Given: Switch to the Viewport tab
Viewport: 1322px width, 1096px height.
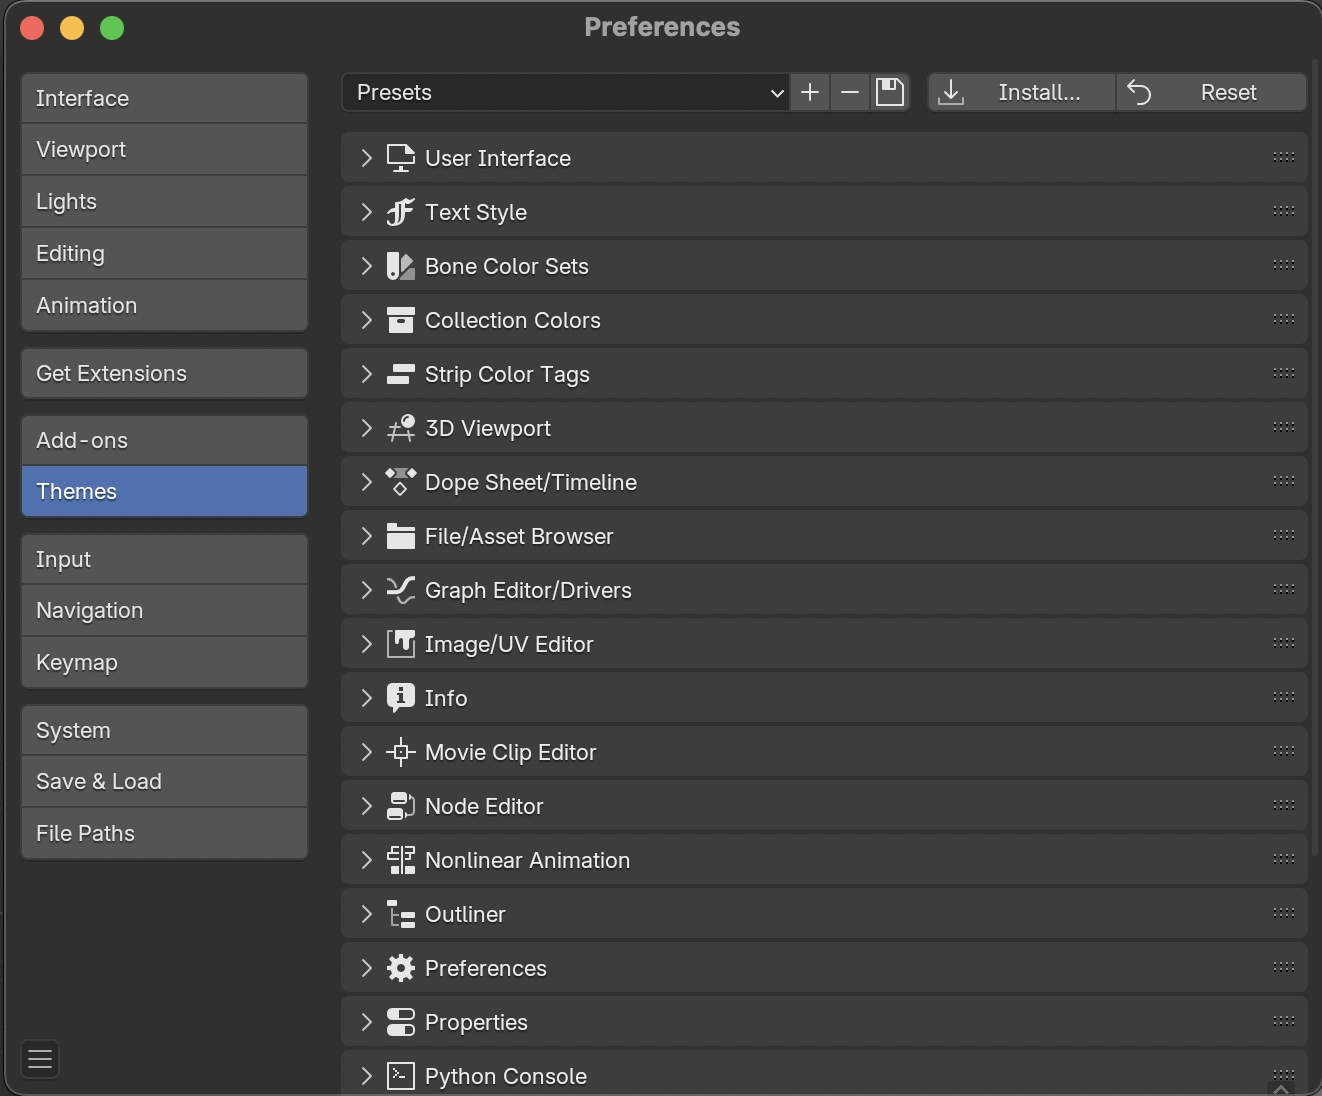Looking at the screenshot, I should point(164,150).
